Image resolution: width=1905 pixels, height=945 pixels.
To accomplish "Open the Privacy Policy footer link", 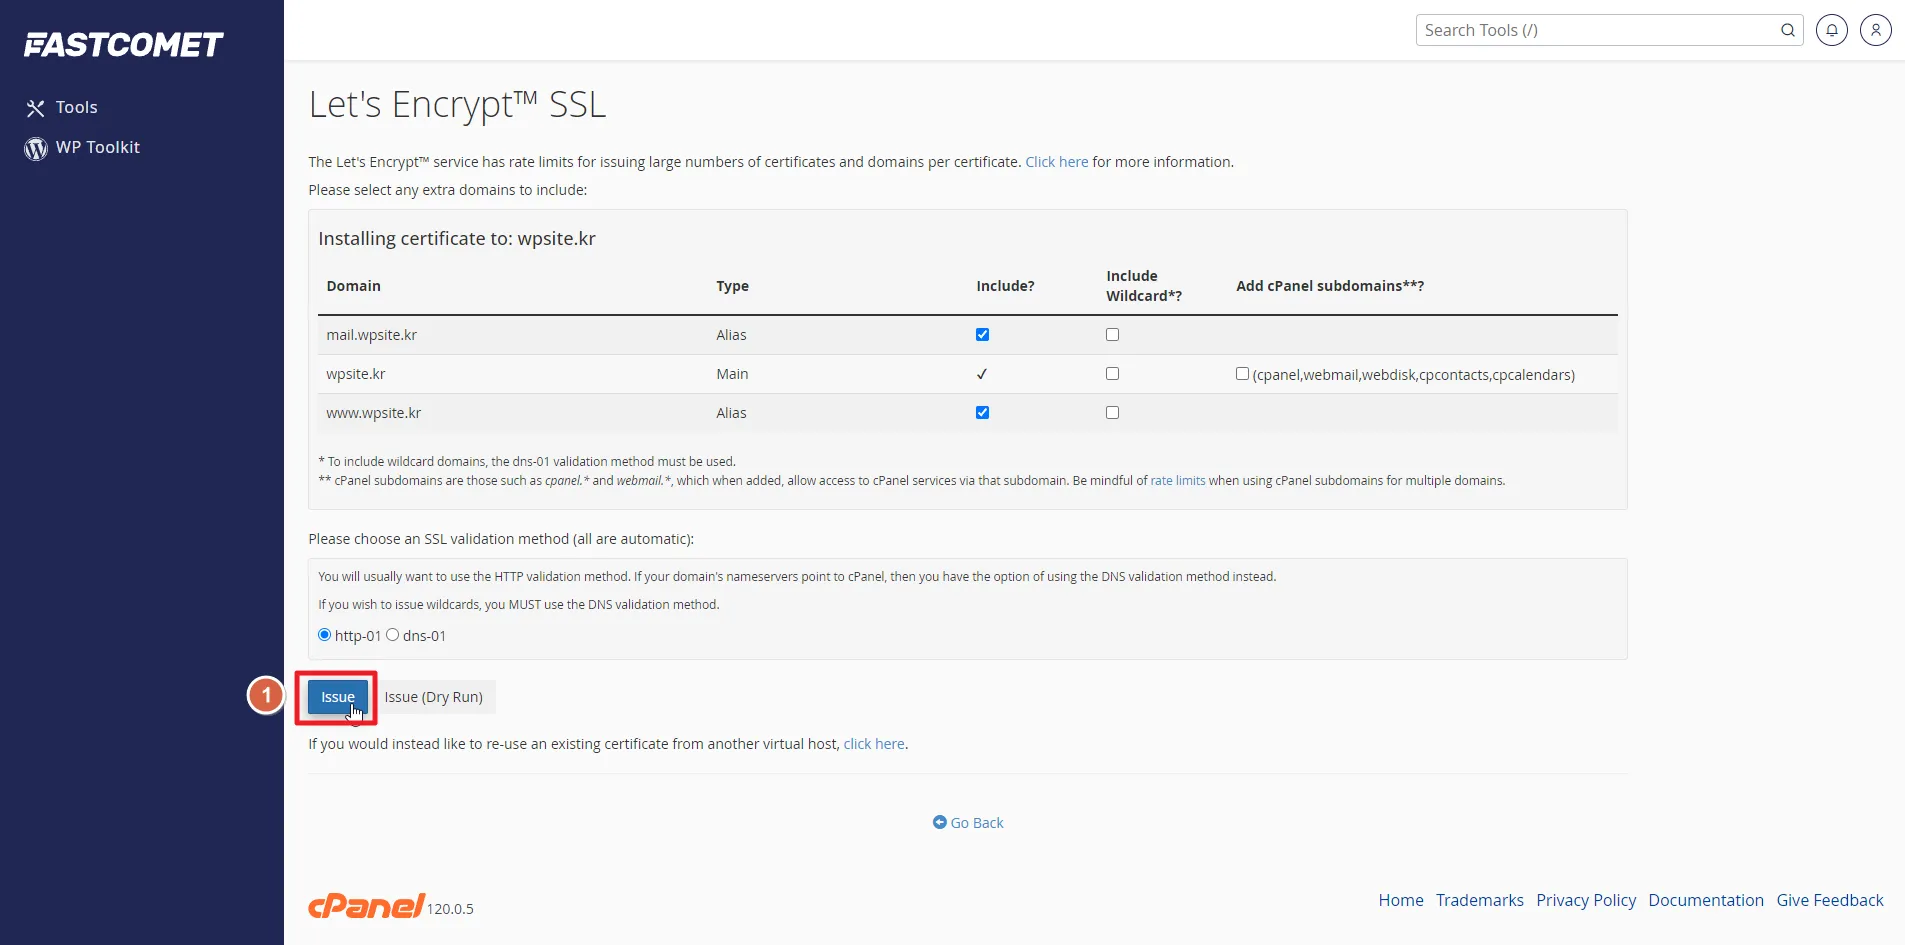I will pos(1586,900).
